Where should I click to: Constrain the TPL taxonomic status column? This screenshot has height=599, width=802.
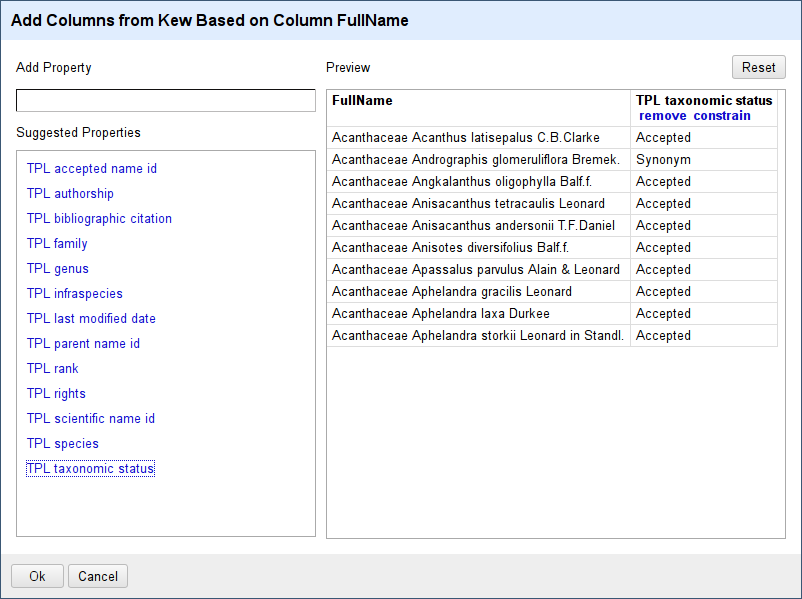coord(722,116)
